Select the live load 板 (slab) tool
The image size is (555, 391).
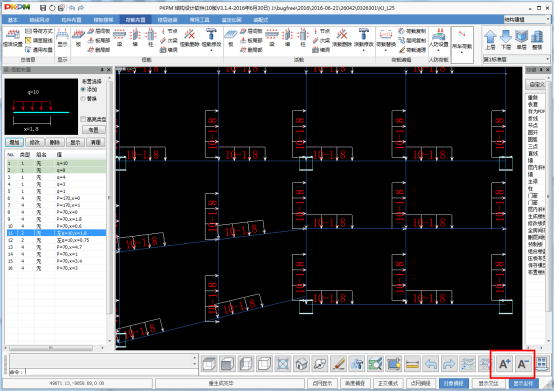[231, 38]
